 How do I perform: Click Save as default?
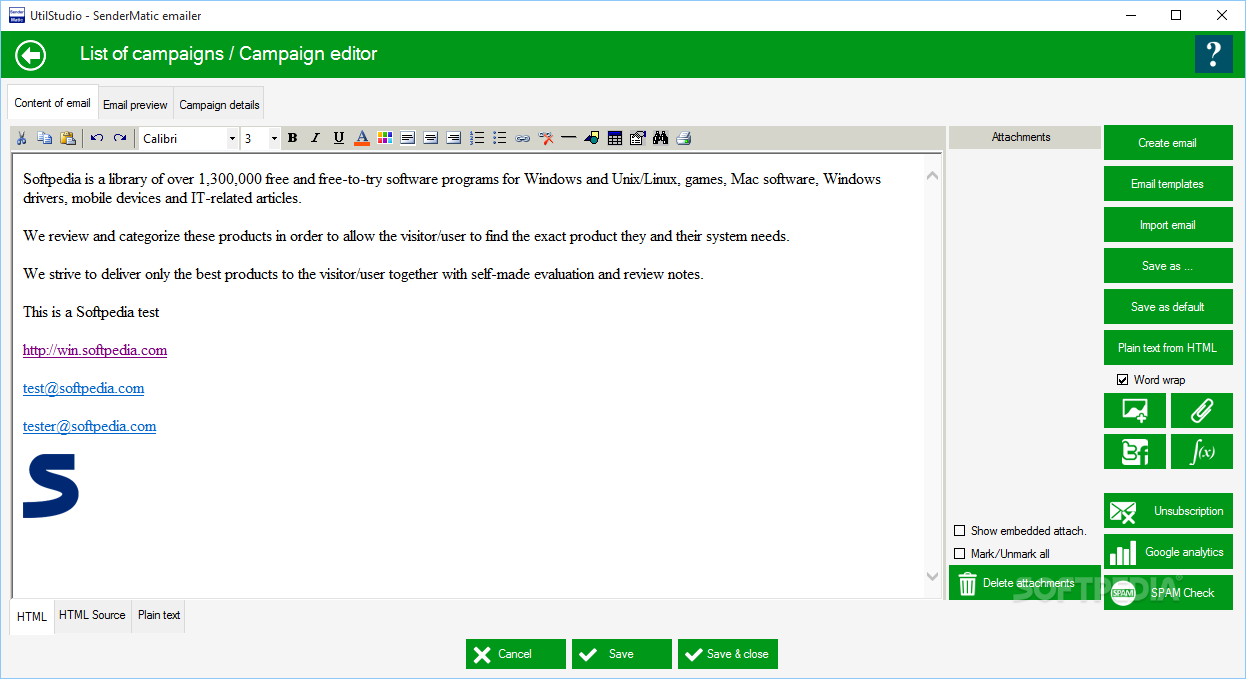[x=1168, y=307]
